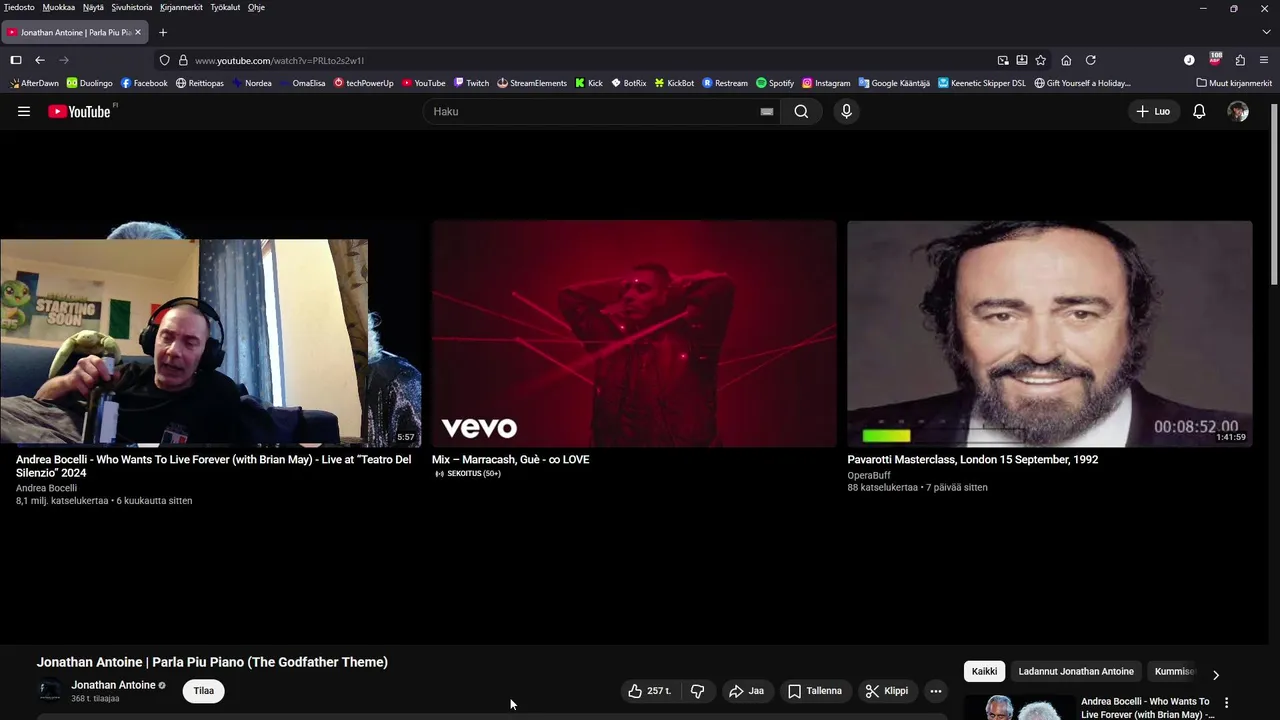Expand the Muut kirjanmerkit bookmarks folder
The width and height of the screenshot is (1280, 720).
pos(1234,83)
